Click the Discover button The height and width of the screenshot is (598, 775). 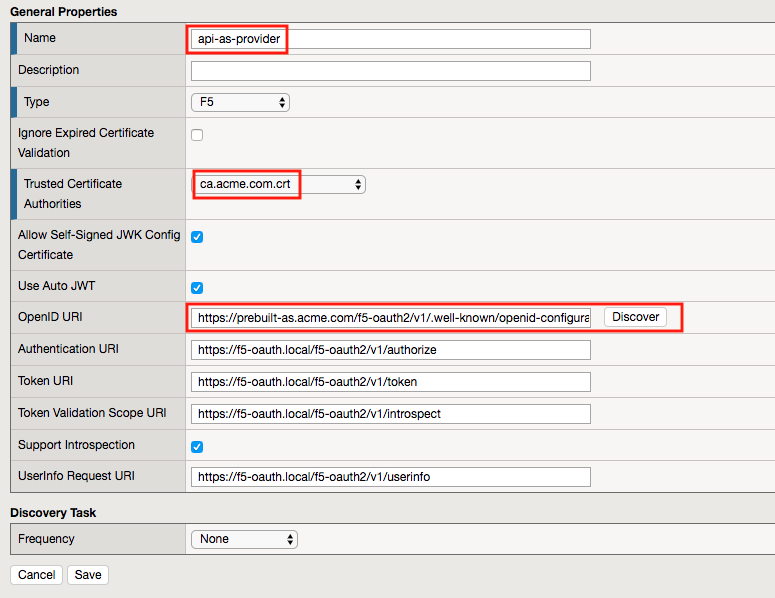pyautogui.click(x=635, y=317)
